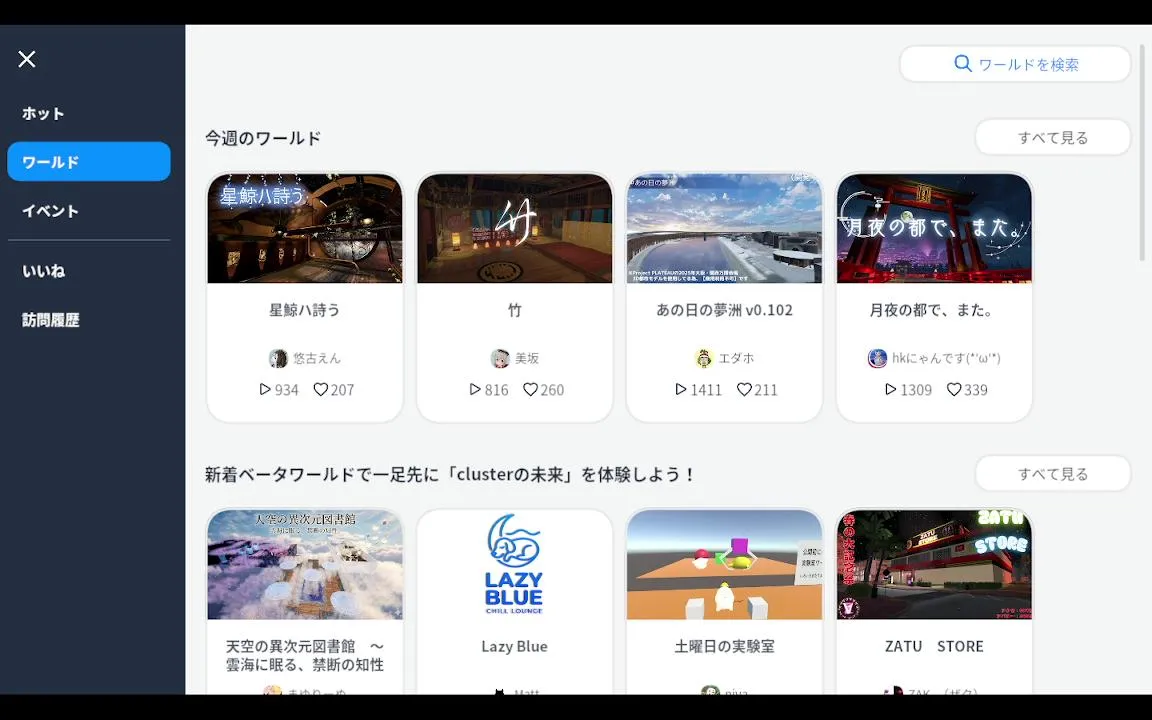Click the エダホ avatar icon
1152x720 pixels.
[704, 359]
